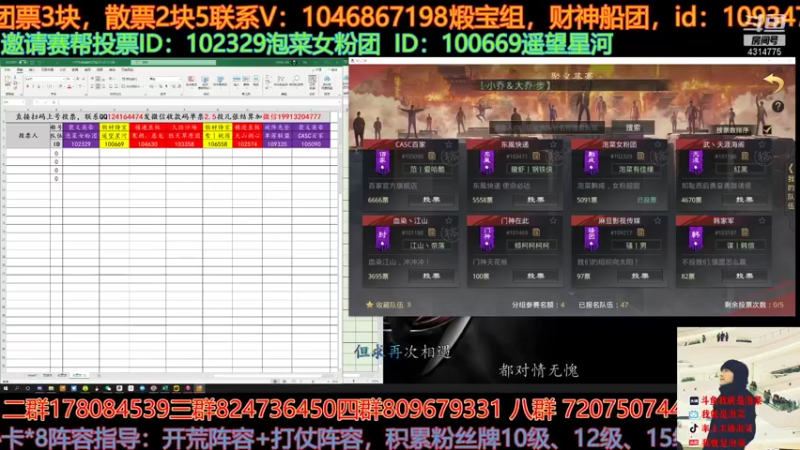Viewport: 800px width, 450px height.
Task: Open the Excel Insert ribbon tab
Action: pyautogui.click(x=32, y=70)
